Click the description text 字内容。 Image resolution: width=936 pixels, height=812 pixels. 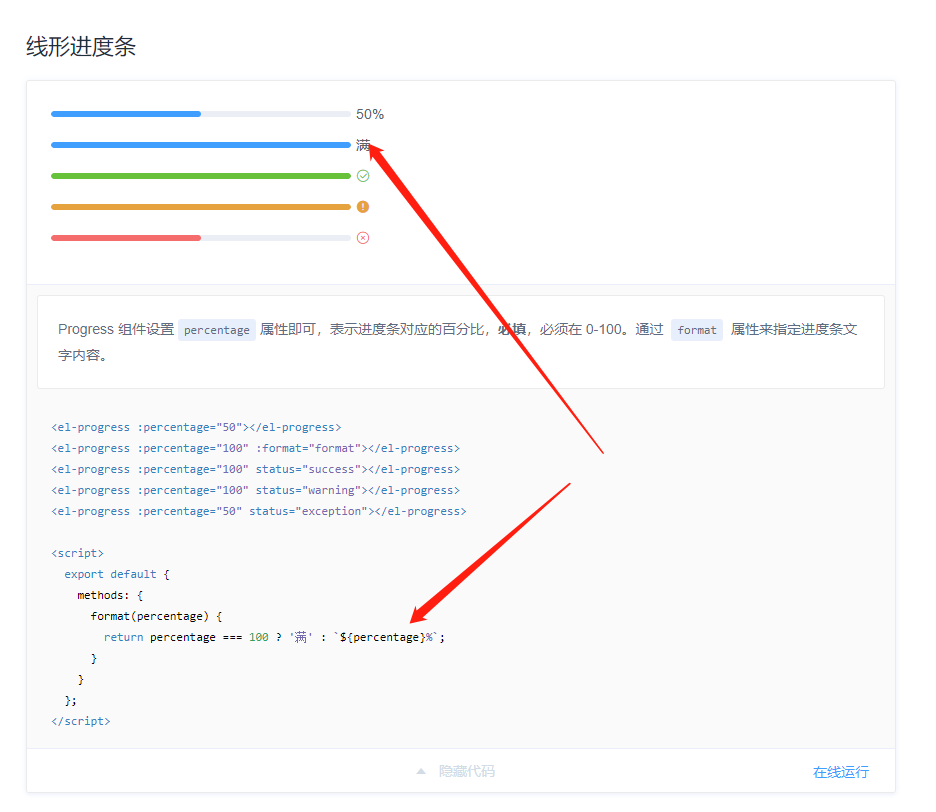pyautogui.click(x=83, y=355)
